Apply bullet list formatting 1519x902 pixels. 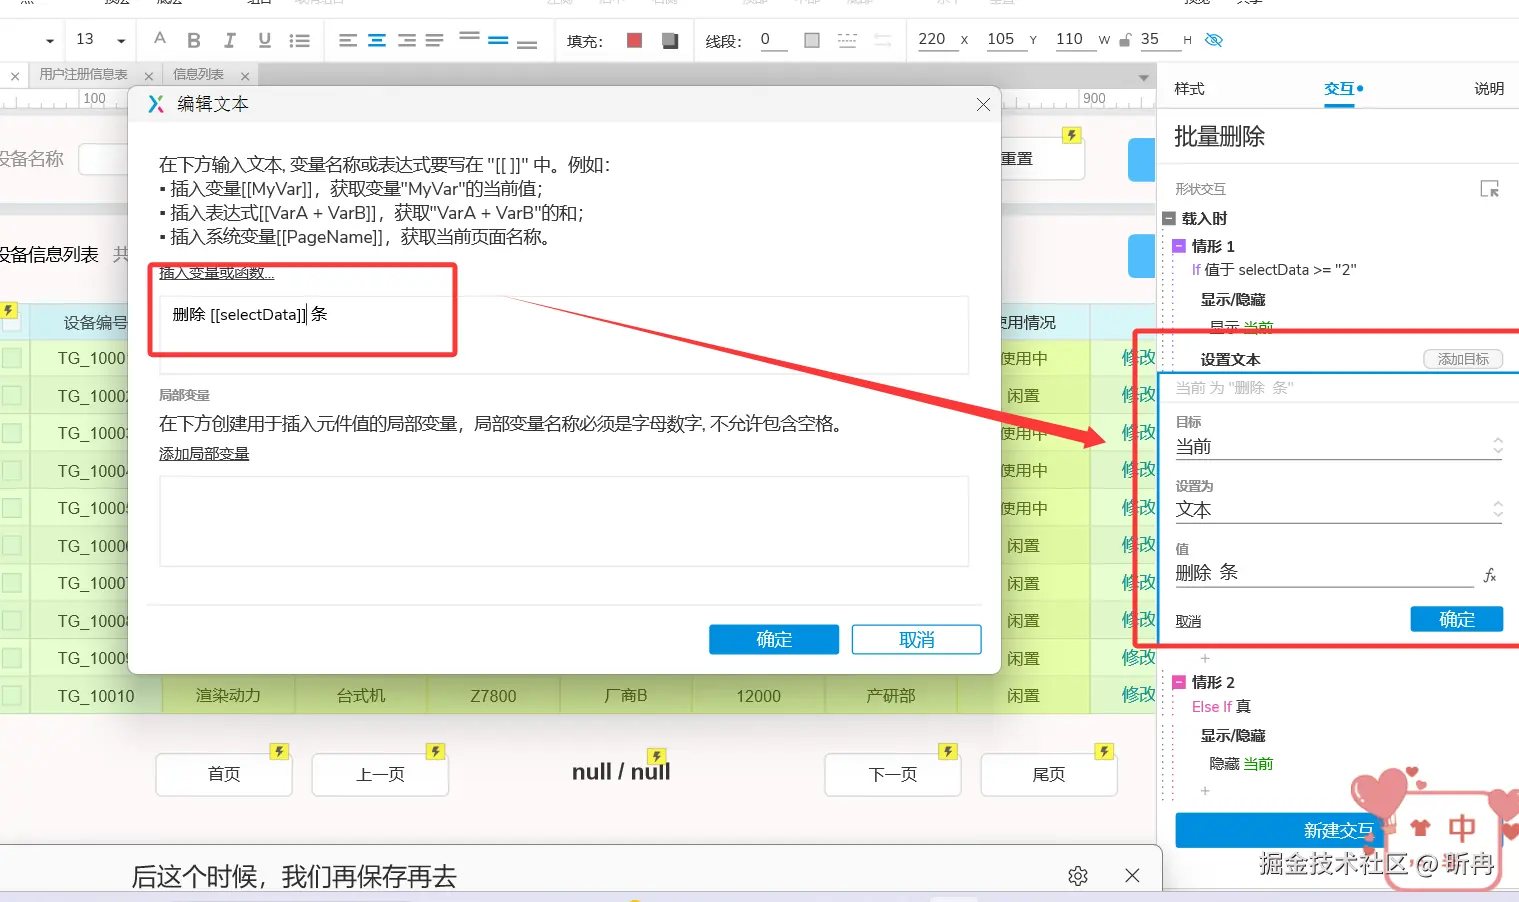pyautogui.click(x=299, y=40)
